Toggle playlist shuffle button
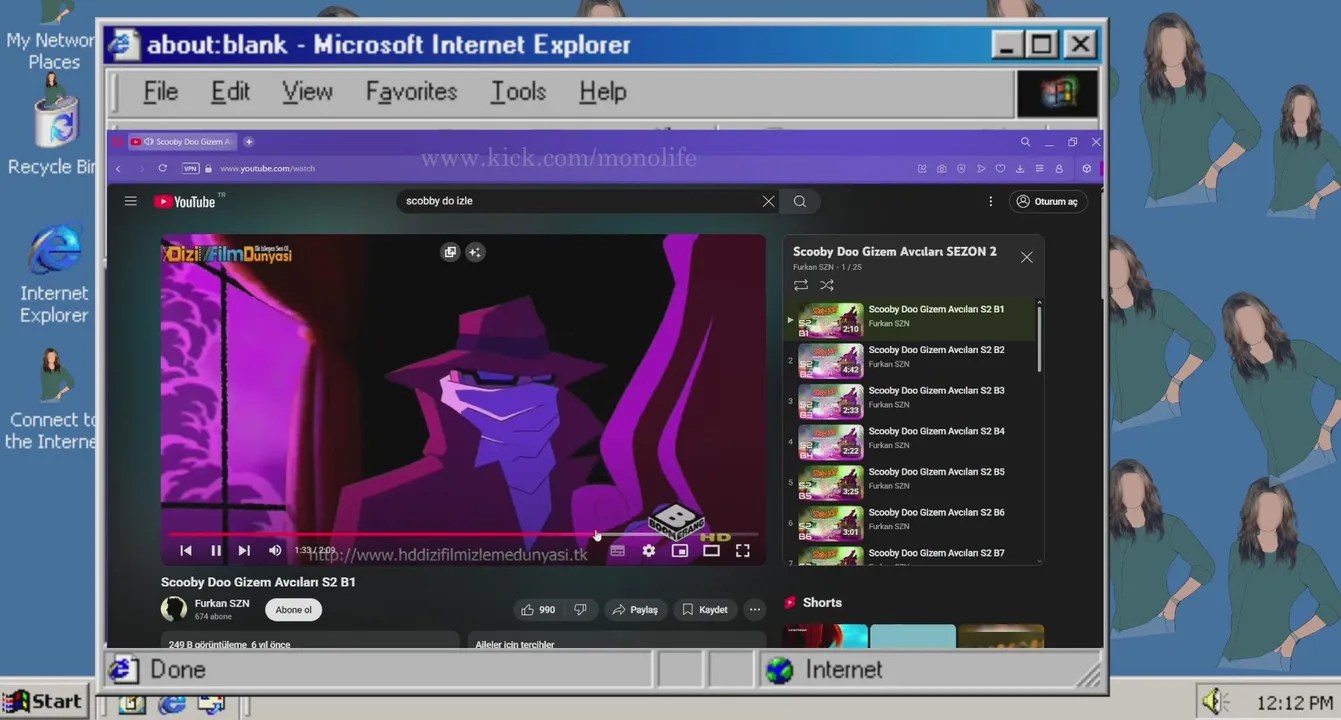Image resolution: width=1341 pixels, height=720 pixels. tap(827, 285)
